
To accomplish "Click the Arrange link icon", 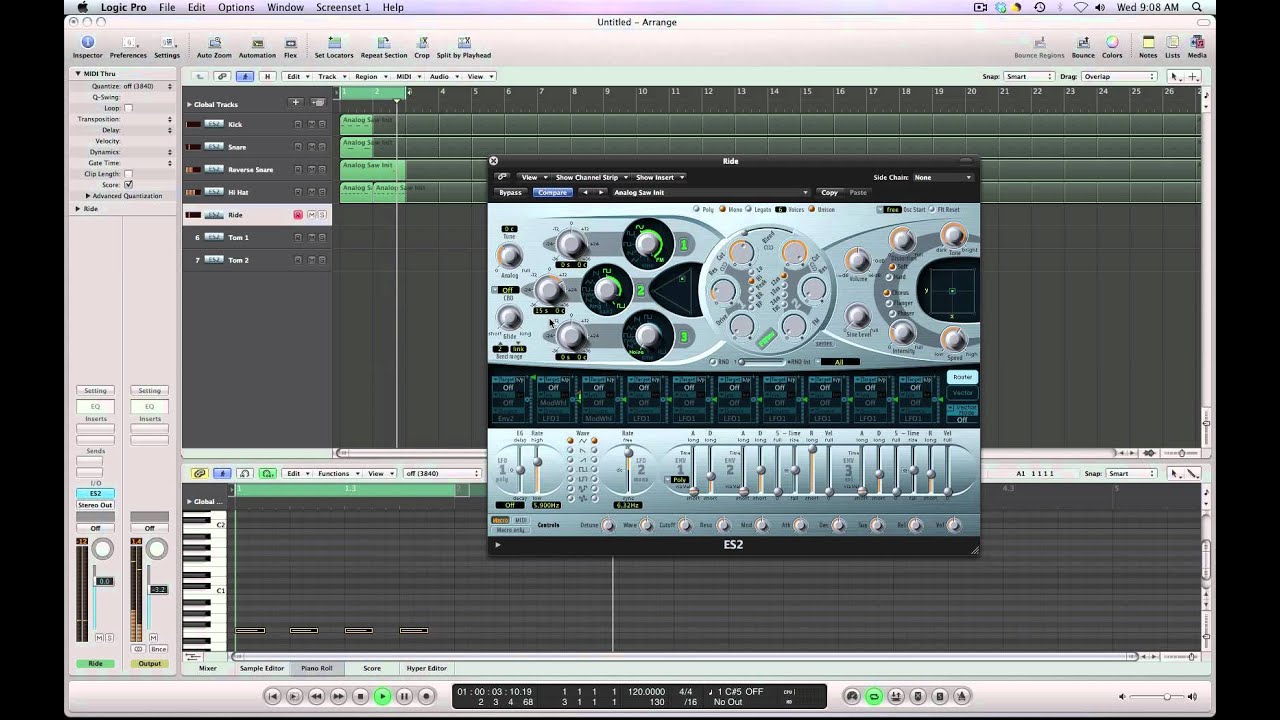I will tap(222, 76).
